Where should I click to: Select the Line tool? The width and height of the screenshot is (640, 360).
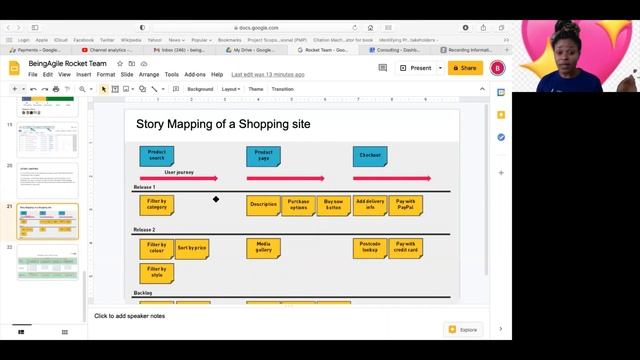point(154,89)
